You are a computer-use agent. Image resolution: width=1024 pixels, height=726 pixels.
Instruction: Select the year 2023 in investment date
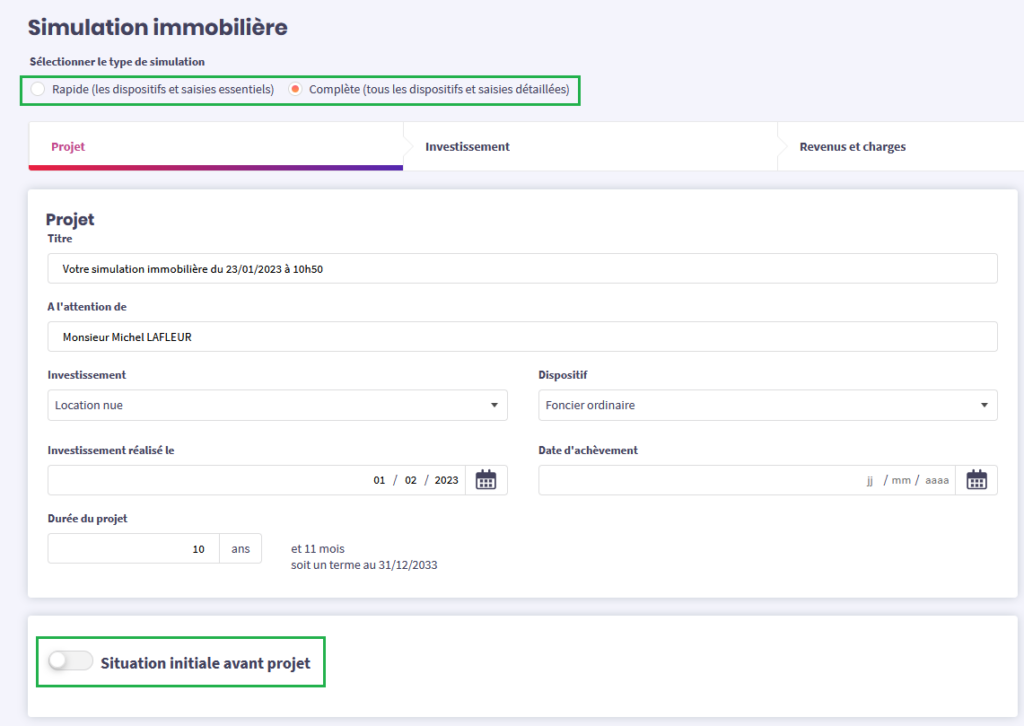[x=446, y=480]
